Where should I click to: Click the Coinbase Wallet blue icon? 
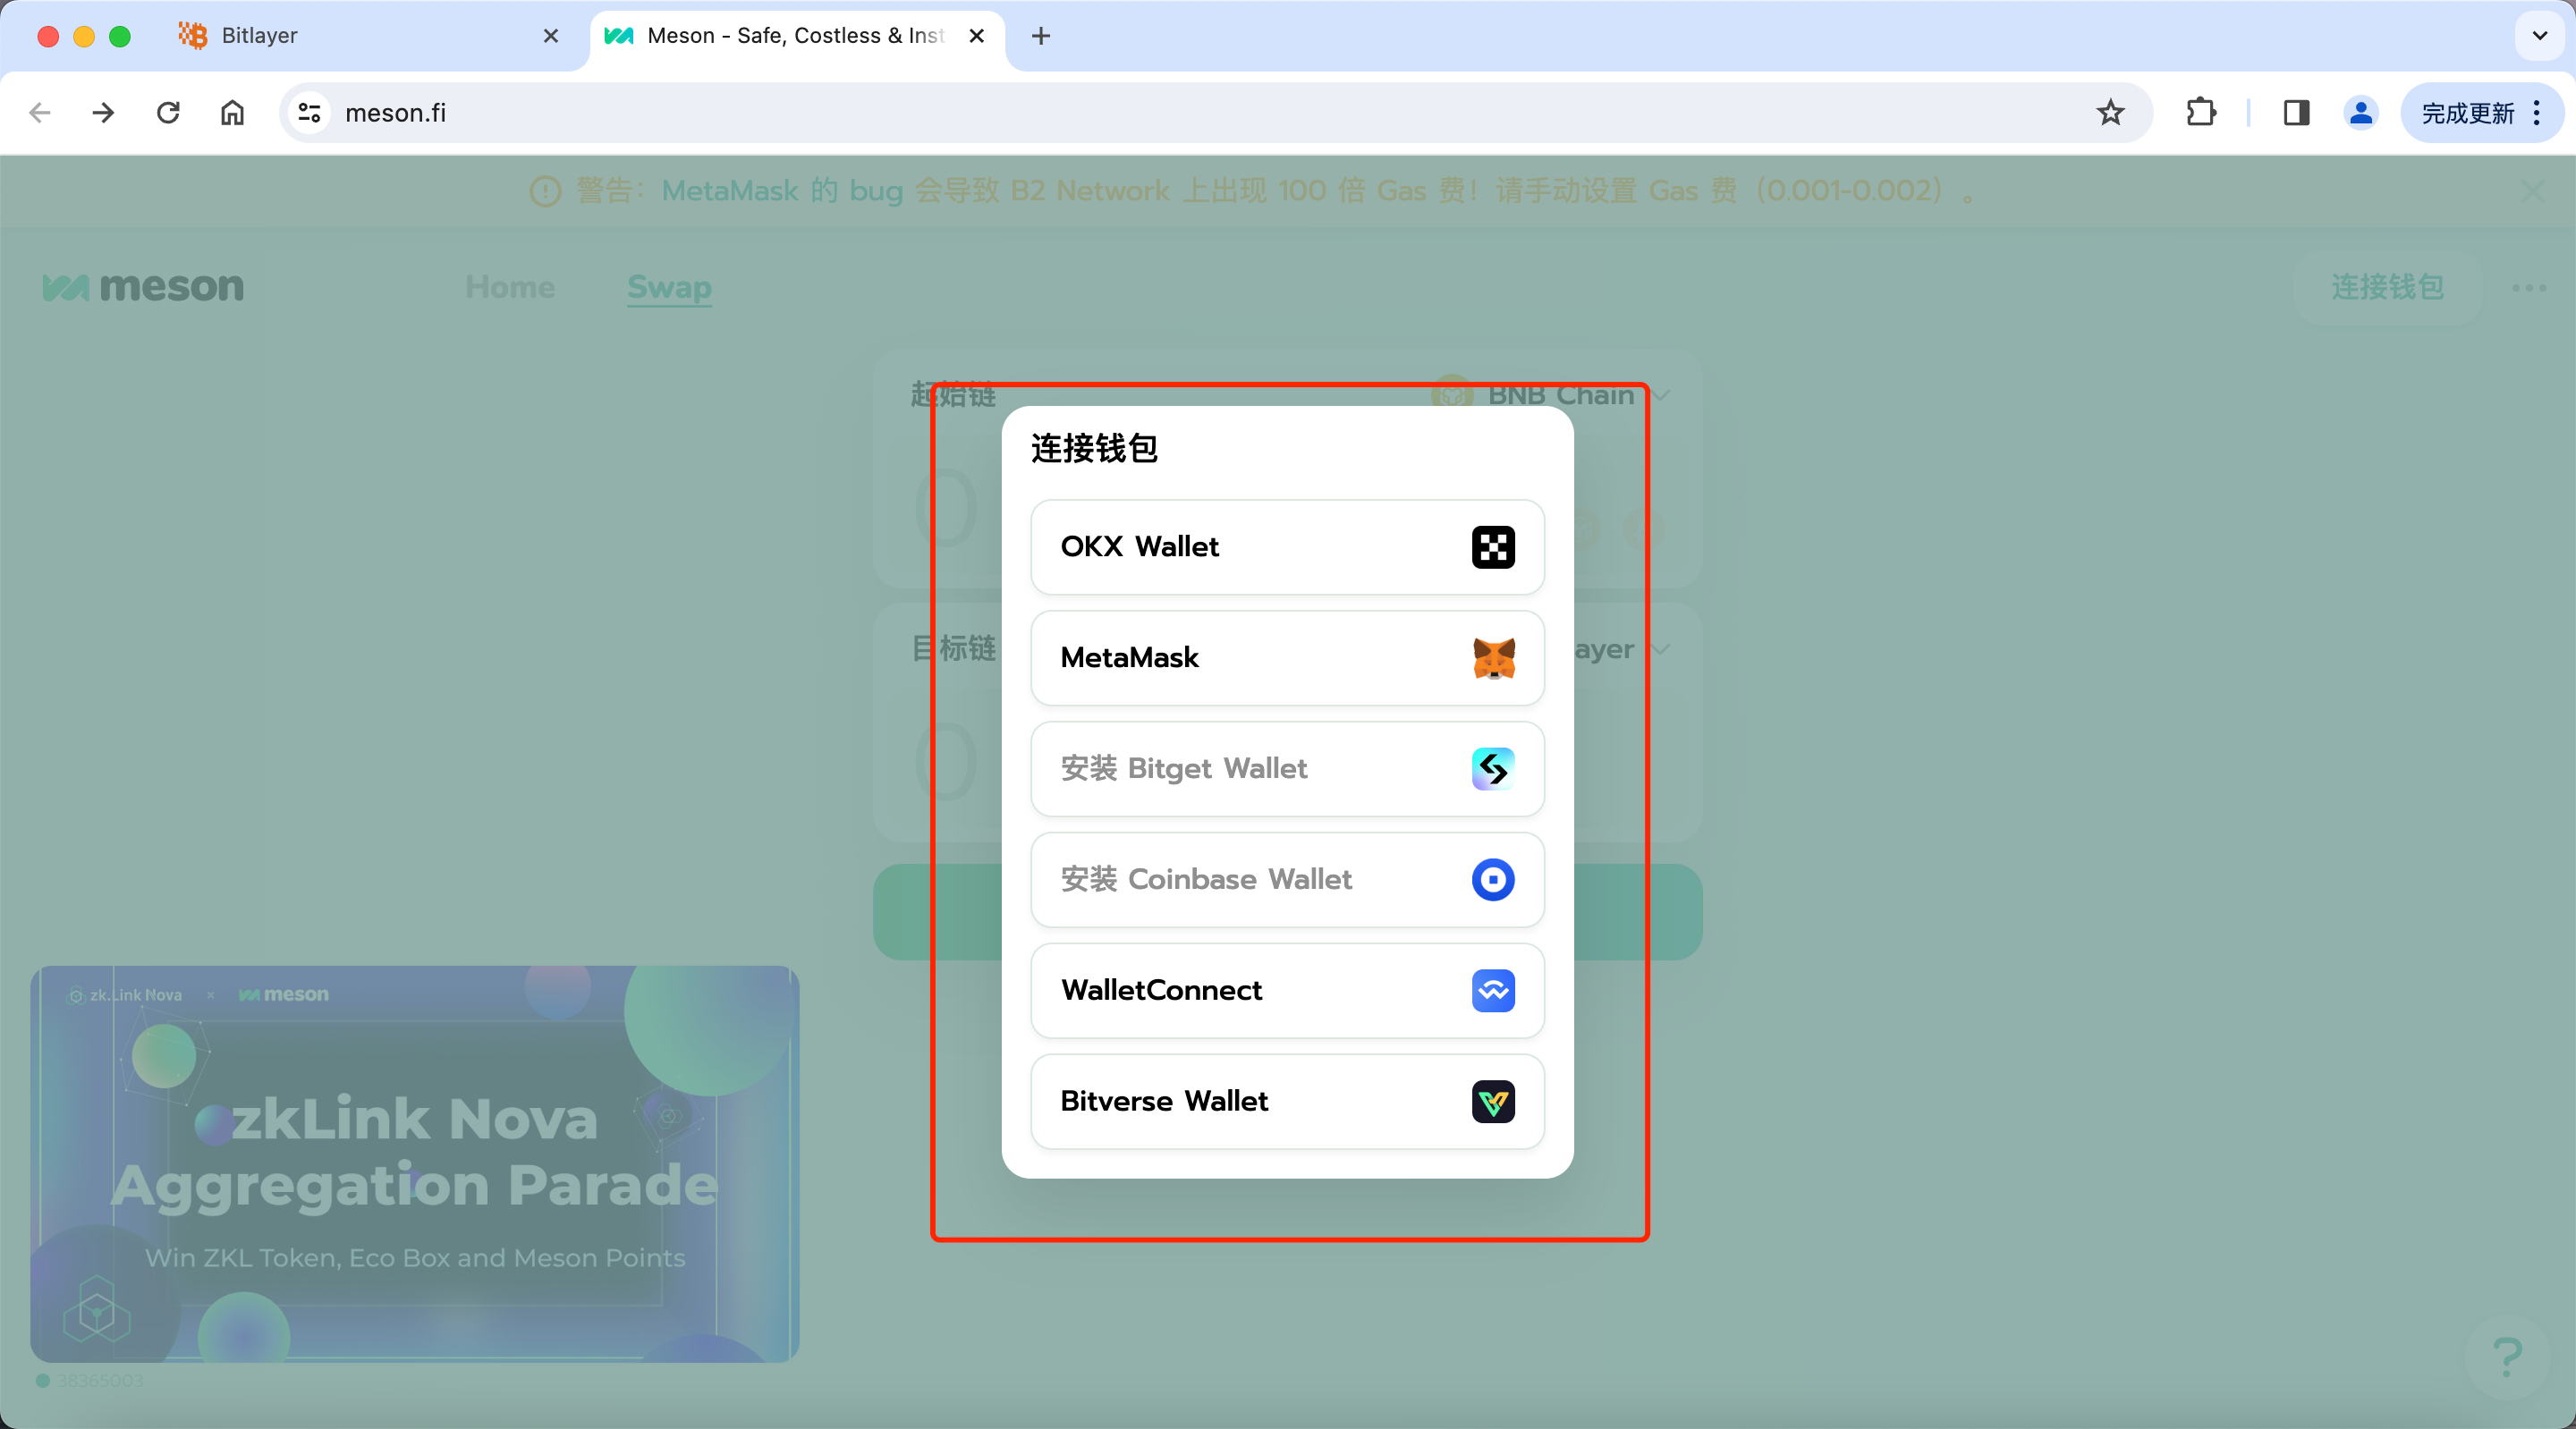coord(1492,880)
